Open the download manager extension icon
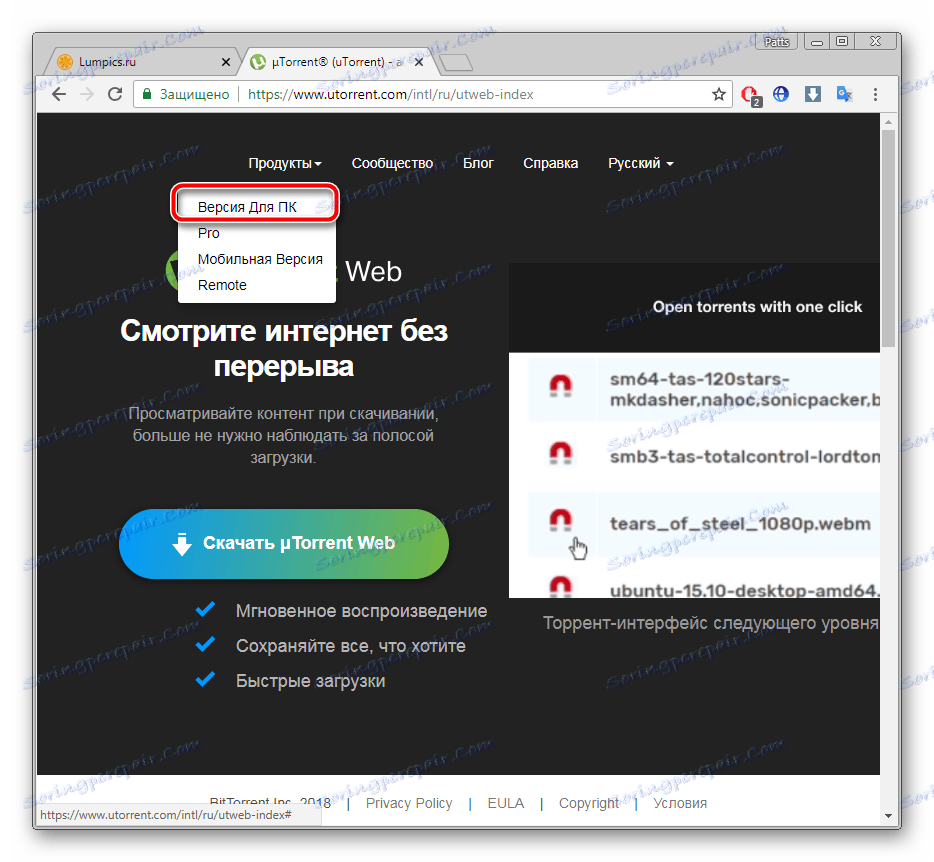Image resolution: width=934 pixels, height=862 pixels. click(812, 93)
